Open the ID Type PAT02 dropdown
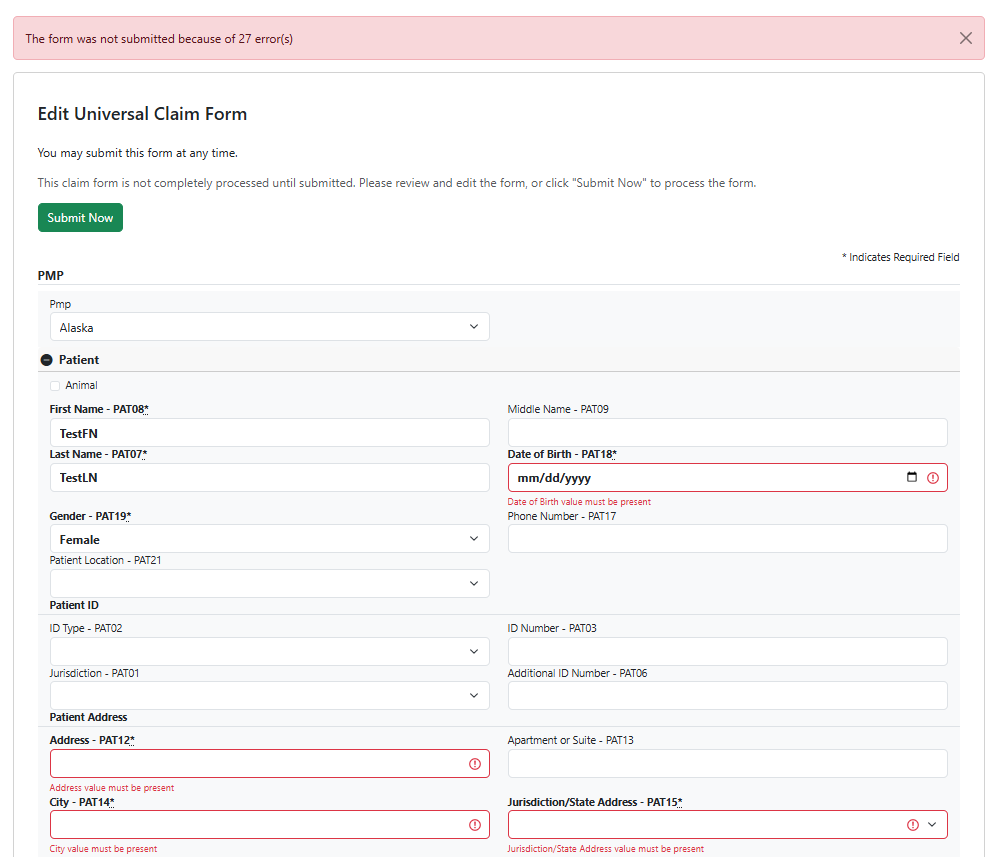998x857 pixels. pos(270,651)
